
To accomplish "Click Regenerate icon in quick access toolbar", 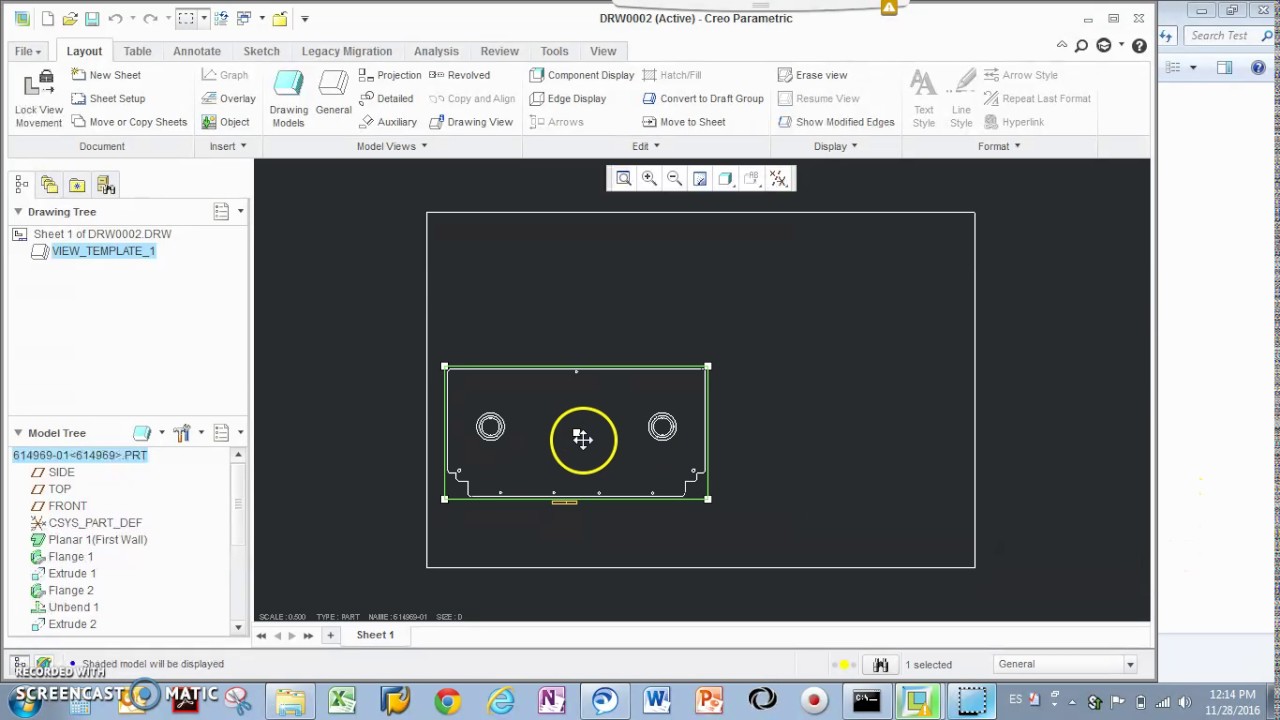I will (x=220, y=18).
